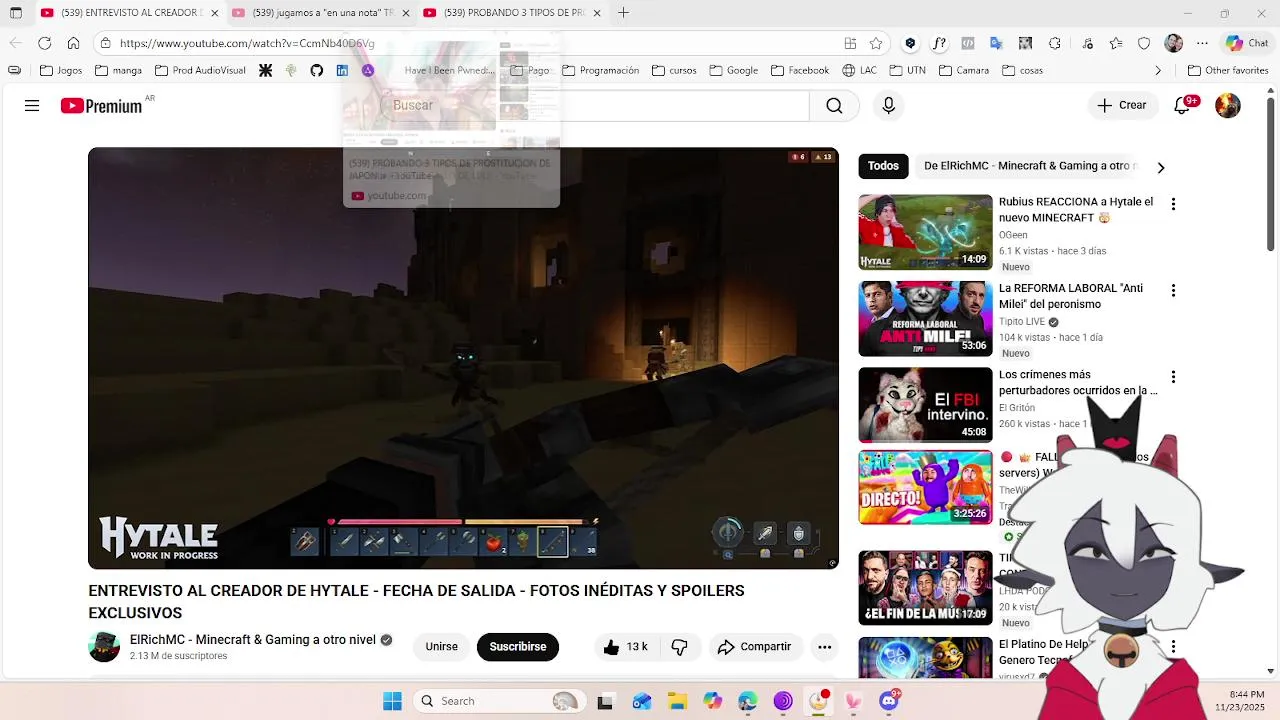Go to browser home page
1280x720 pixels.
73,43
